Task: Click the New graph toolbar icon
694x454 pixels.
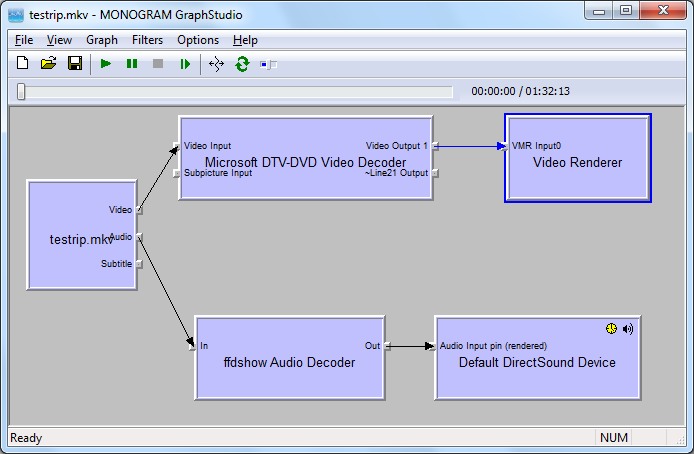Action: [22, 64]
